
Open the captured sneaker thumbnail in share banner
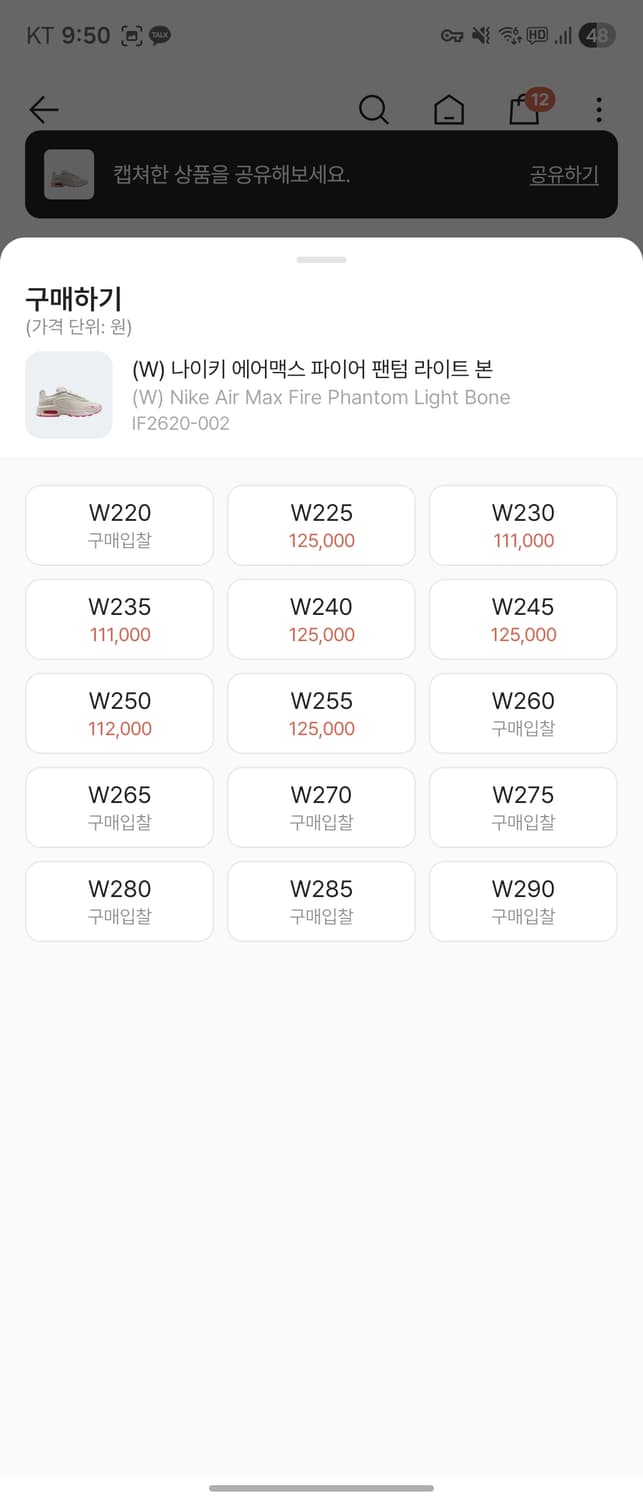[x=68, y=175]
